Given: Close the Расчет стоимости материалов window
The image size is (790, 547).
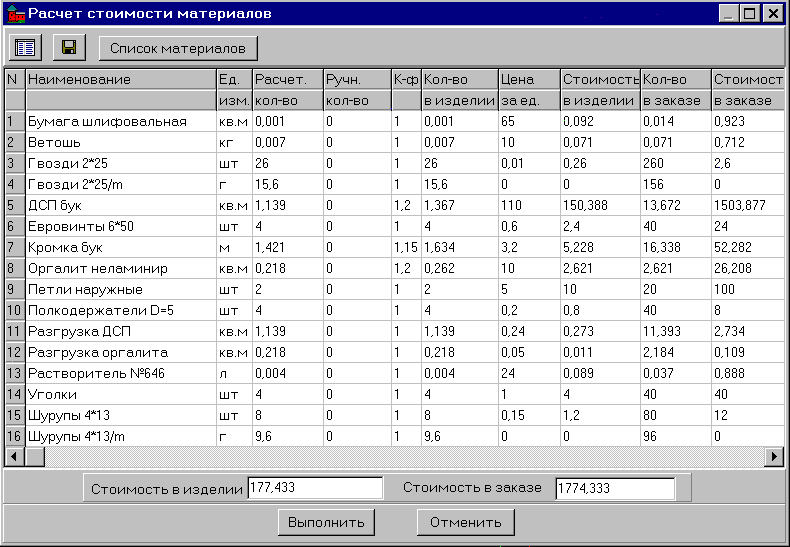Looking at the screenshot, I should pos(772,14).
